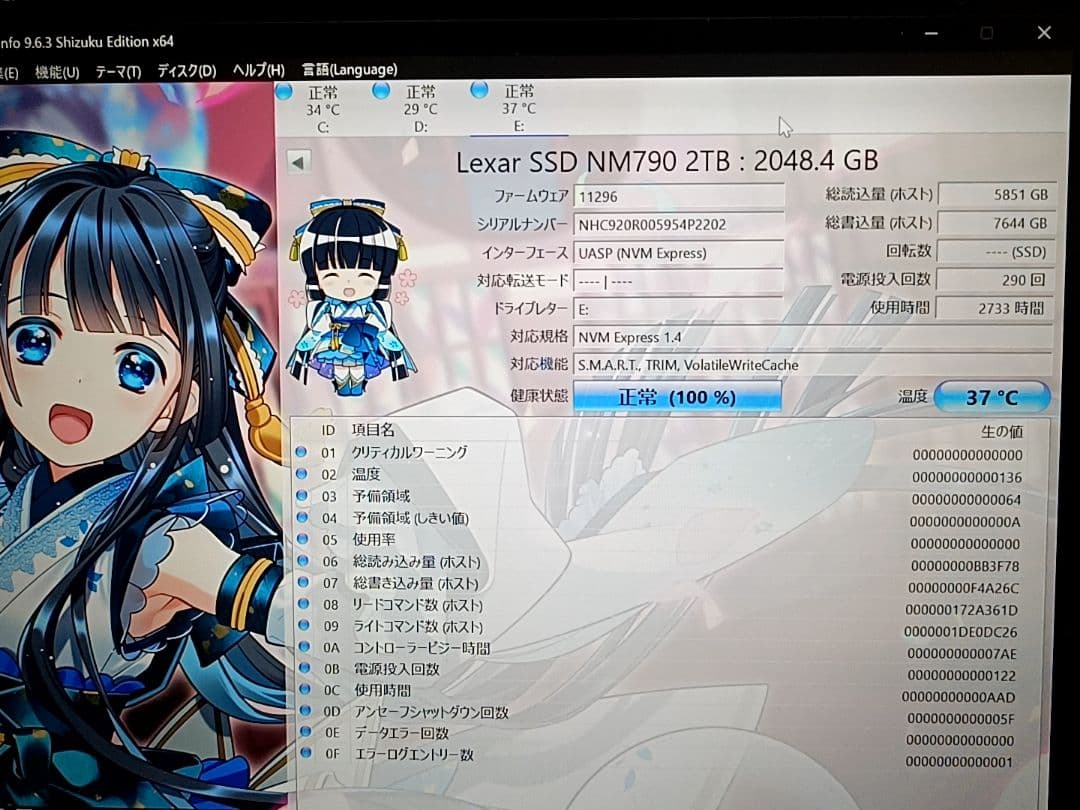Click the 生の値 column header
Image resolution: width=1080 pixels, height=810 pixels.
pyautogui.click(x=1001, y=432)
